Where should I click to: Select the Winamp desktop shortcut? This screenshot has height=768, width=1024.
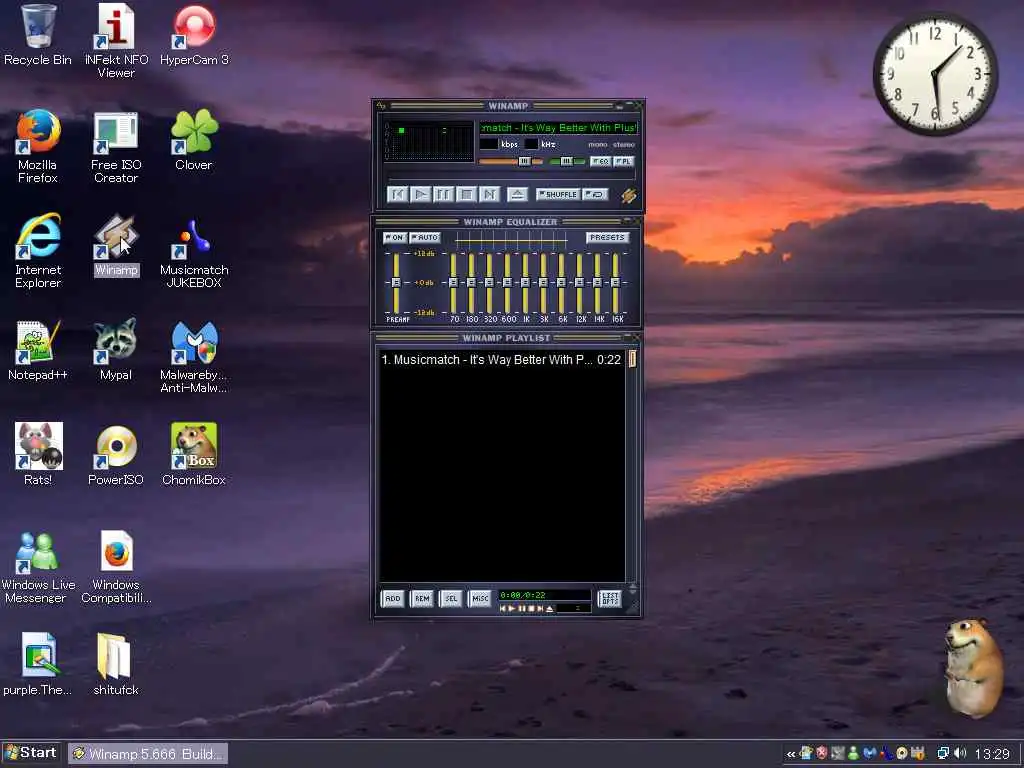click(116, 246)
